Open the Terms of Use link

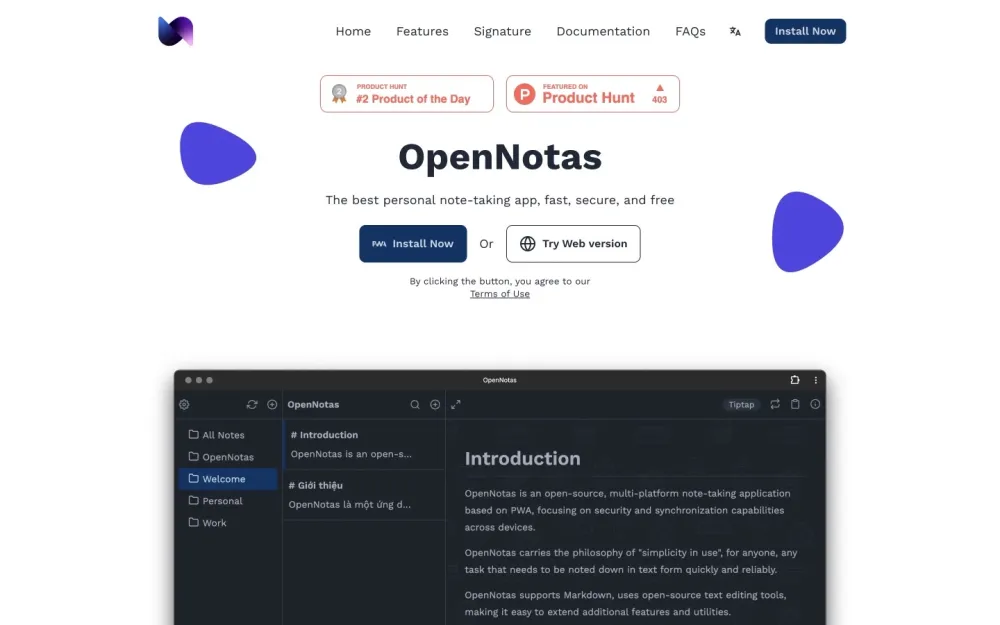(500, 293)
